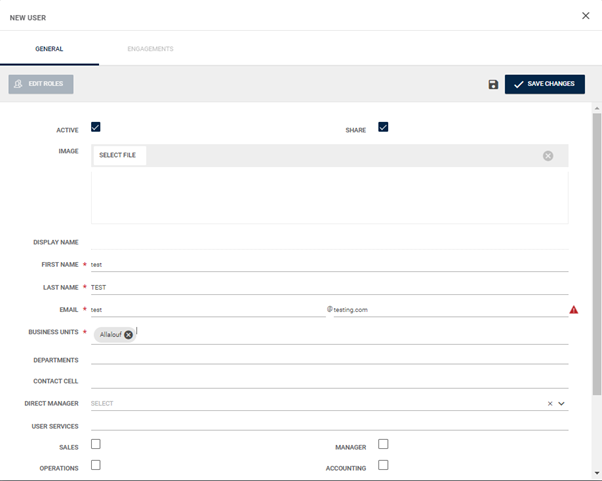Click Save Changes button
The height and width of the screenshot is (481, 602).
pyautogui.click(x=545, y=84)
